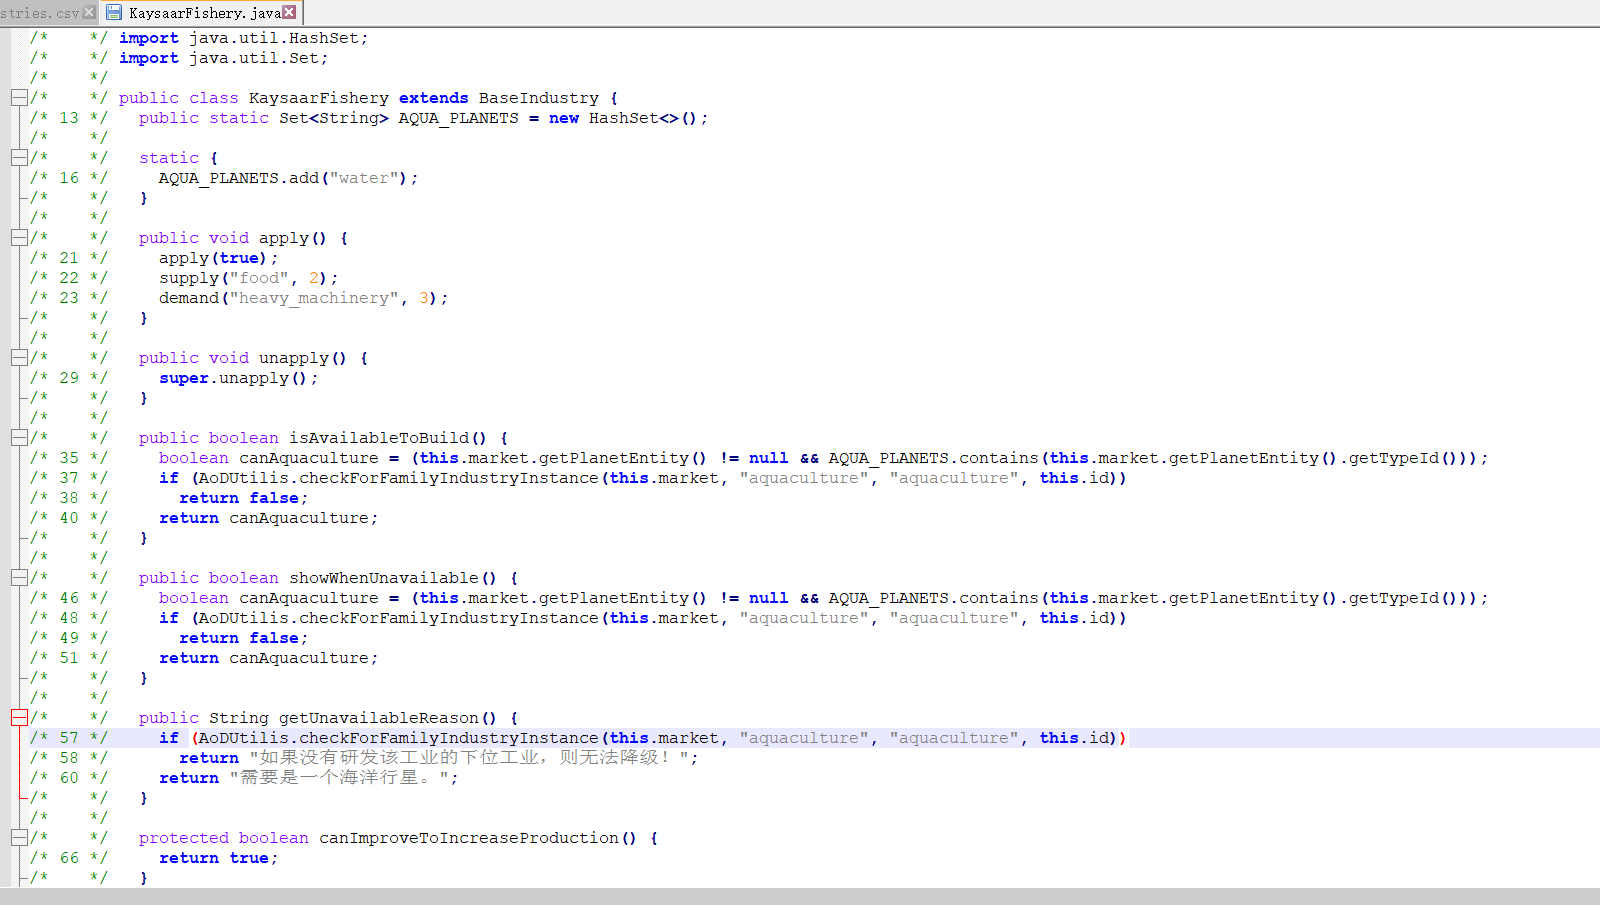Click the import java.util.HashSet line

pos(243,38)
